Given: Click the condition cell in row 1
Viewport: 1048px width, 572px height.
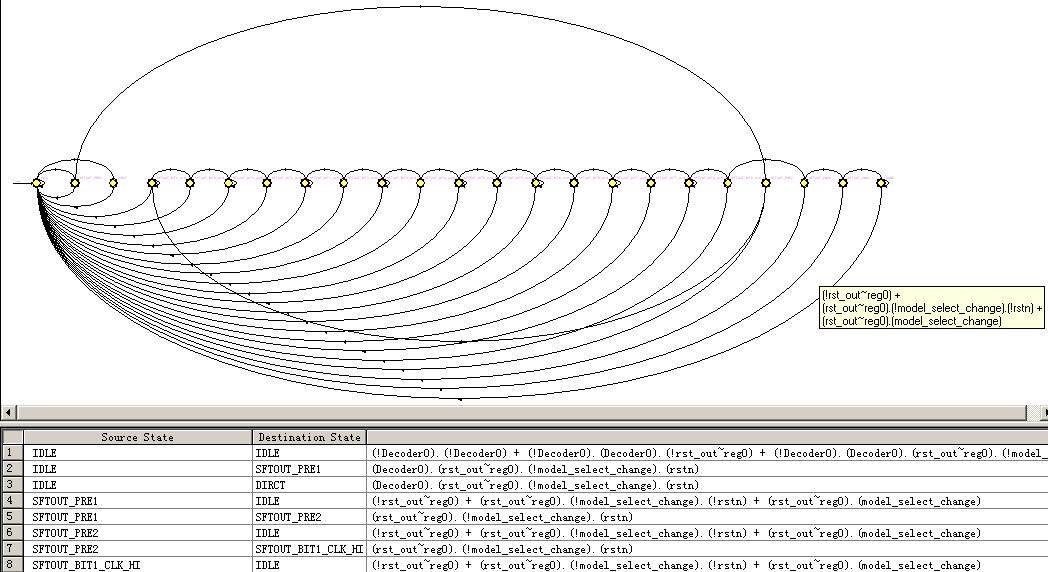Looking at the screenshot, I should tap(707, 453).
